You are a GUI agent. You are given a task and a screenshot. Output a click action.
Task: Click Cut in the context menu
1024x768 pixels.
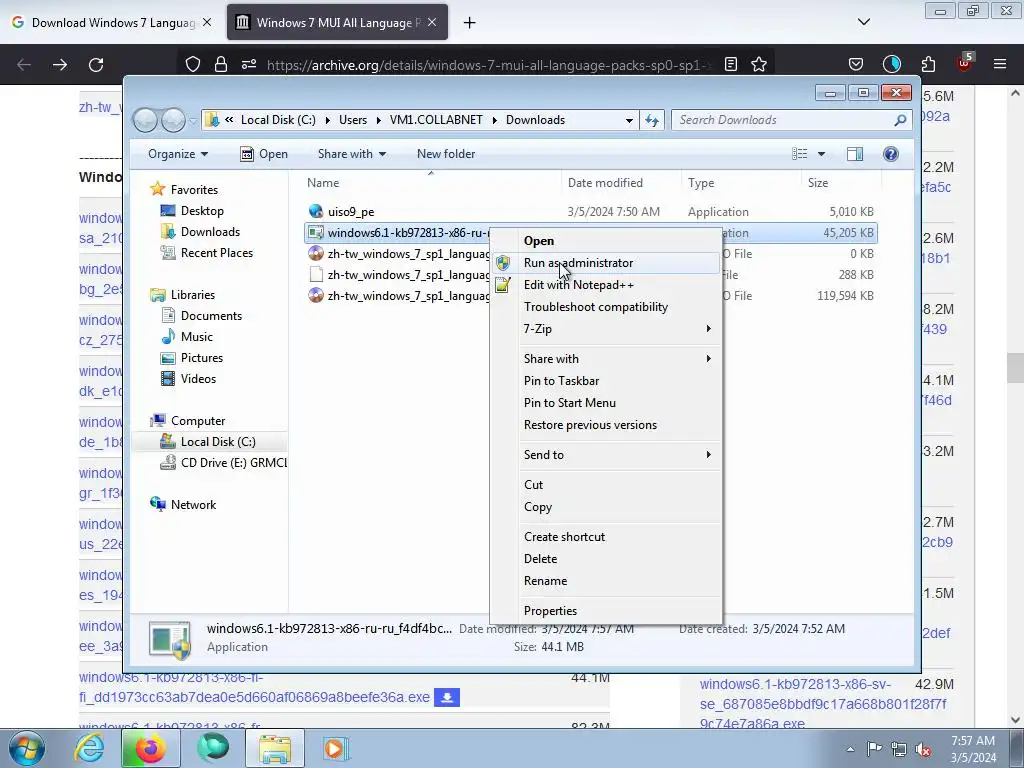point(533,485)
